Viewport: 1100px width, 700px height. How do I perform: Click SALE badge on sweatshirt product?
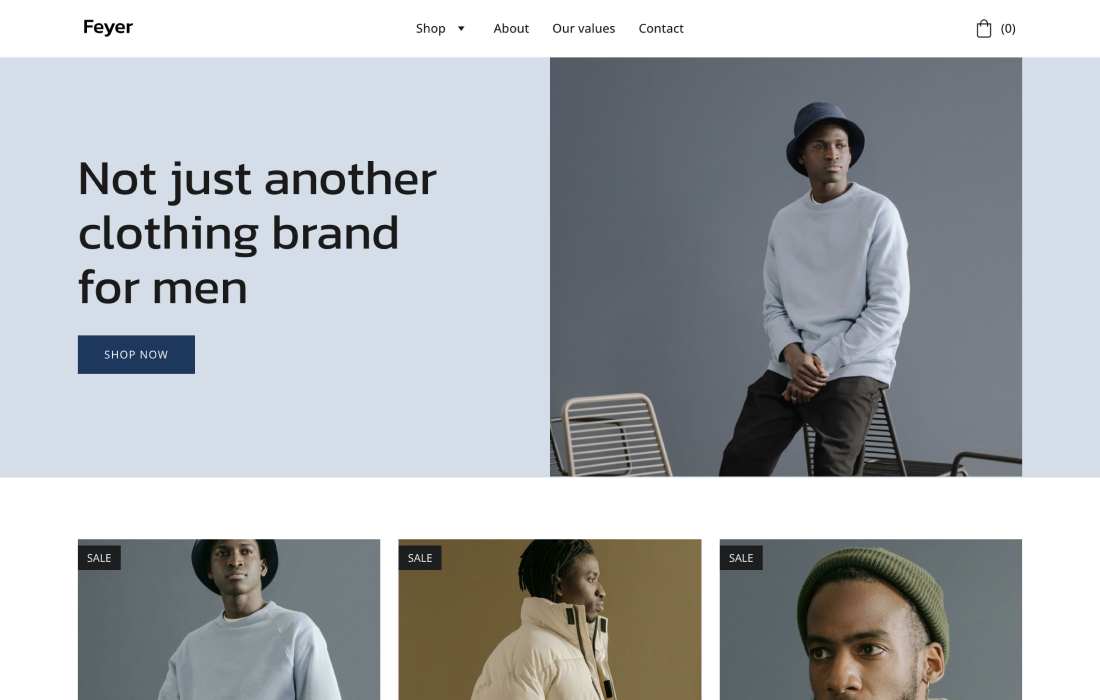[x=99, y=558]
